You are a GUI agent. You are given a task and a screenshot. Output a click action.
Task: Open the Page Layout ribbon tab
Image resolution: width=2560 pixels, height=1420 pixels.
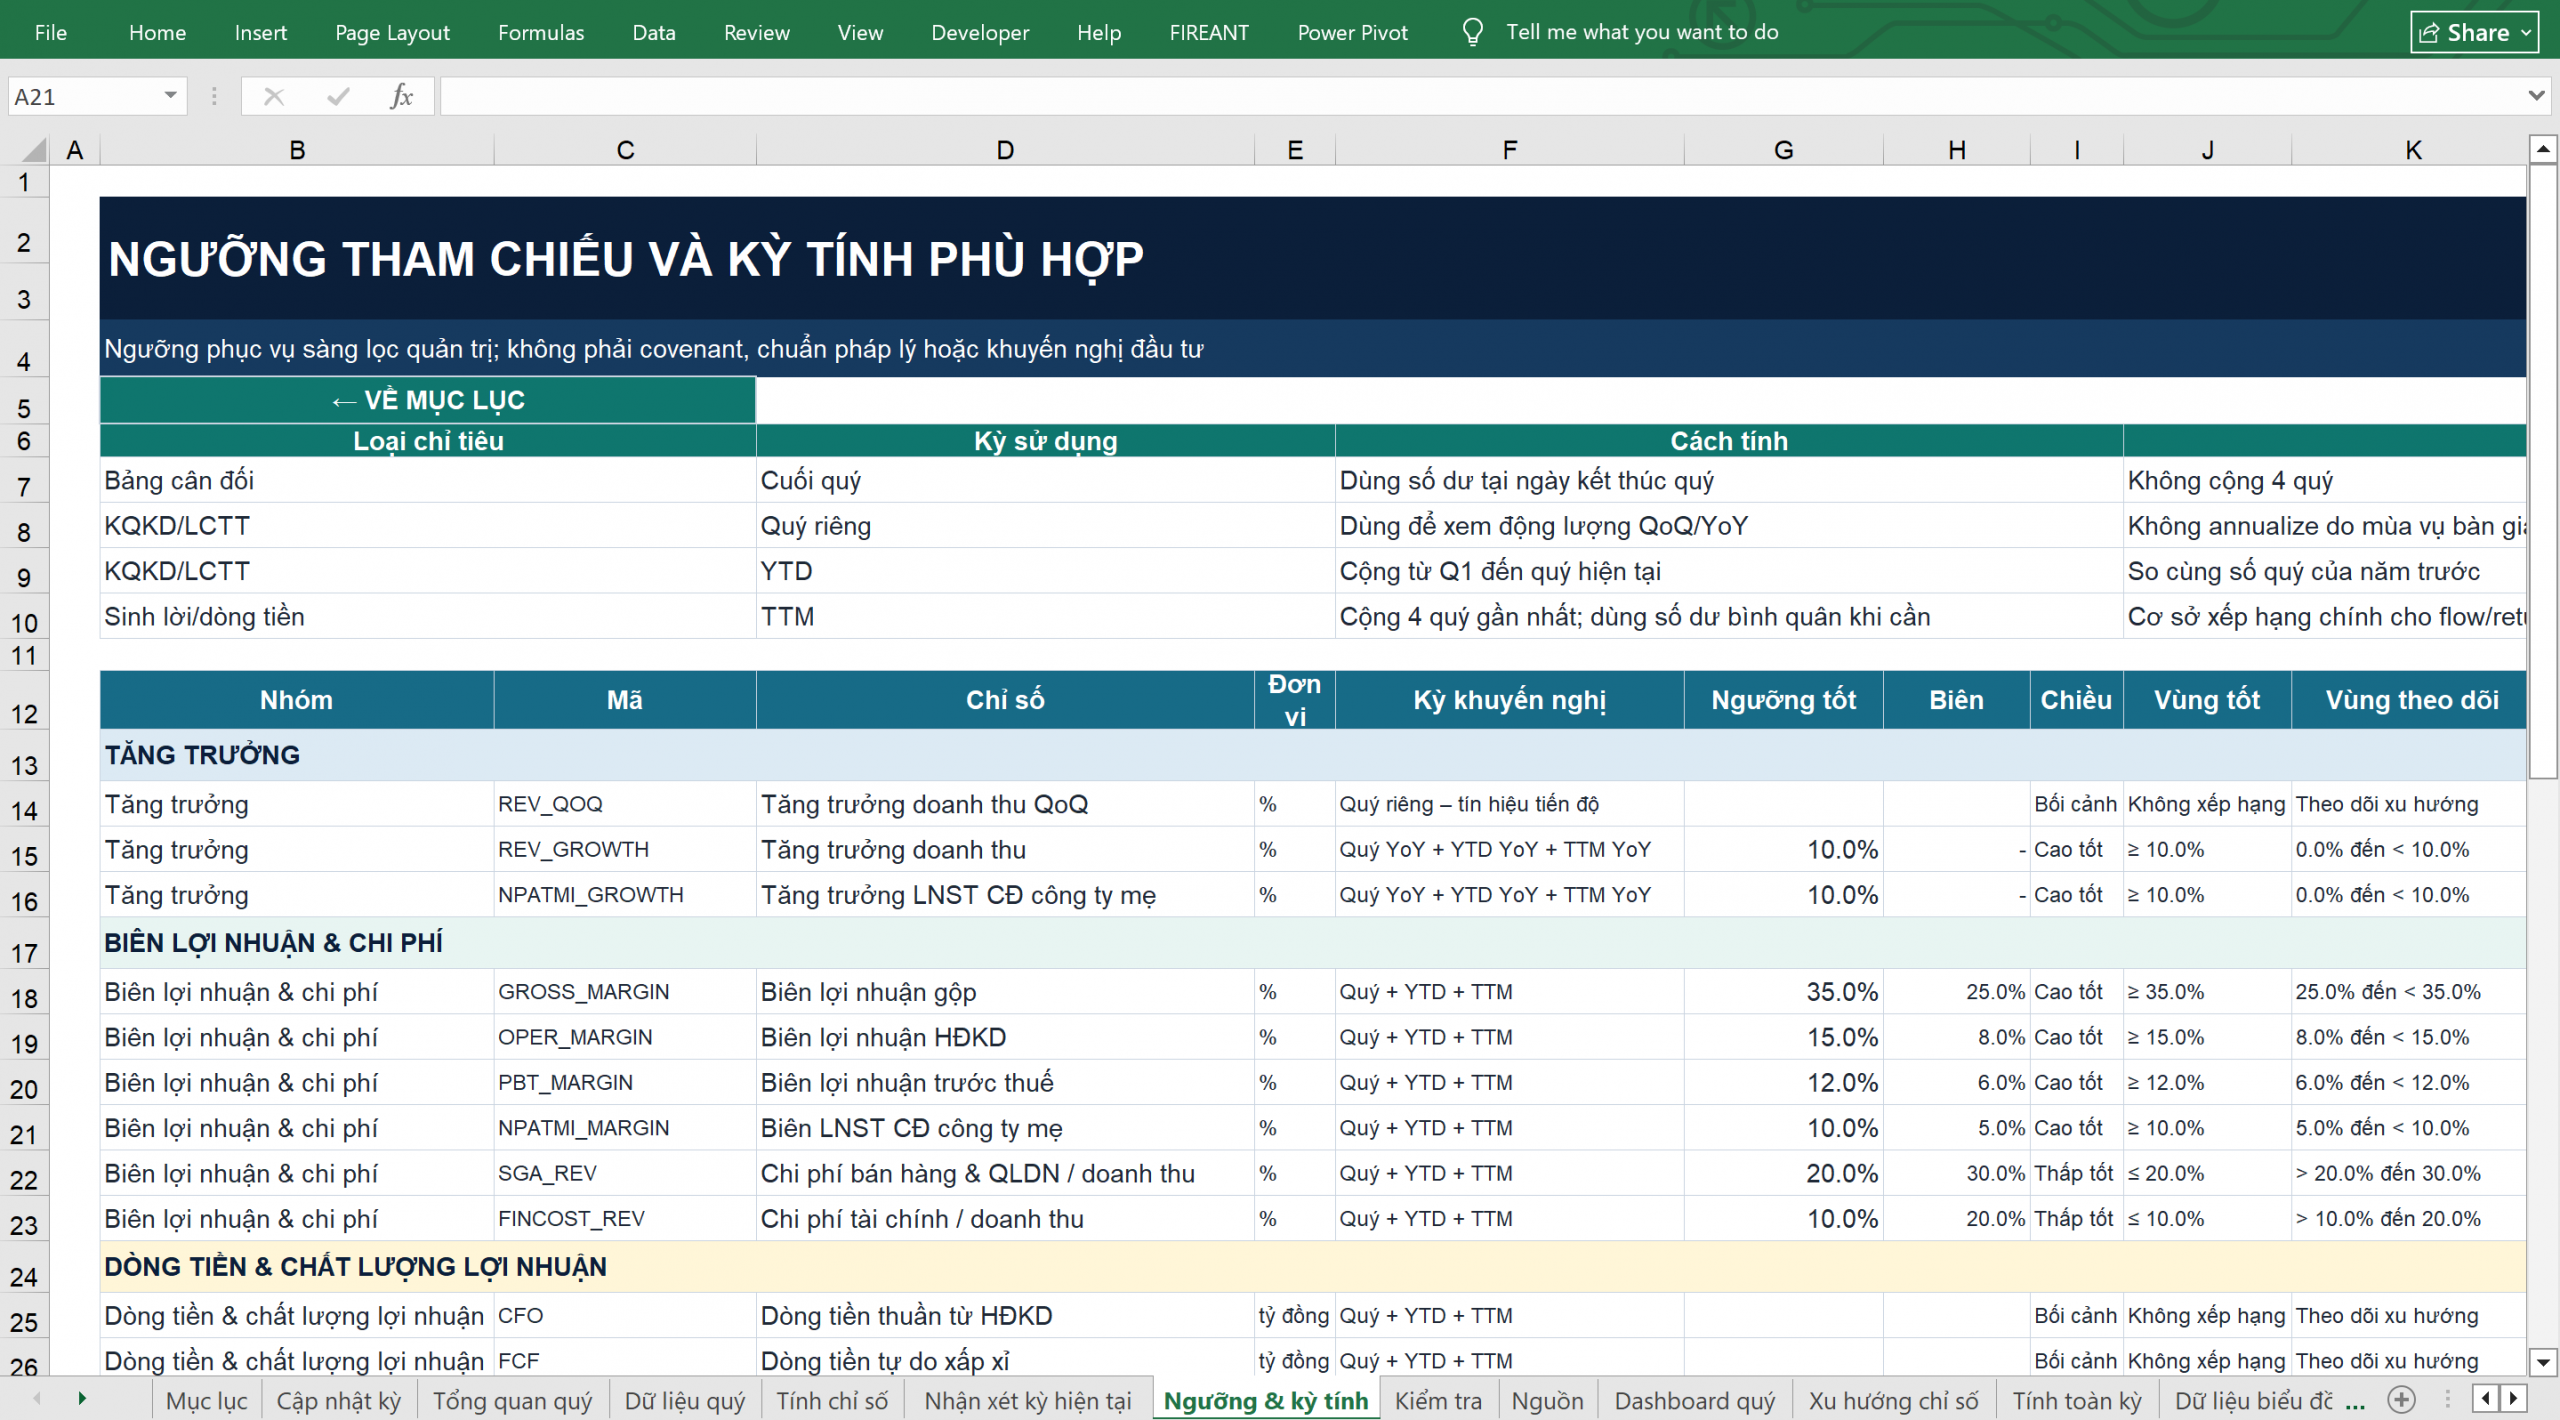point(392,32)
